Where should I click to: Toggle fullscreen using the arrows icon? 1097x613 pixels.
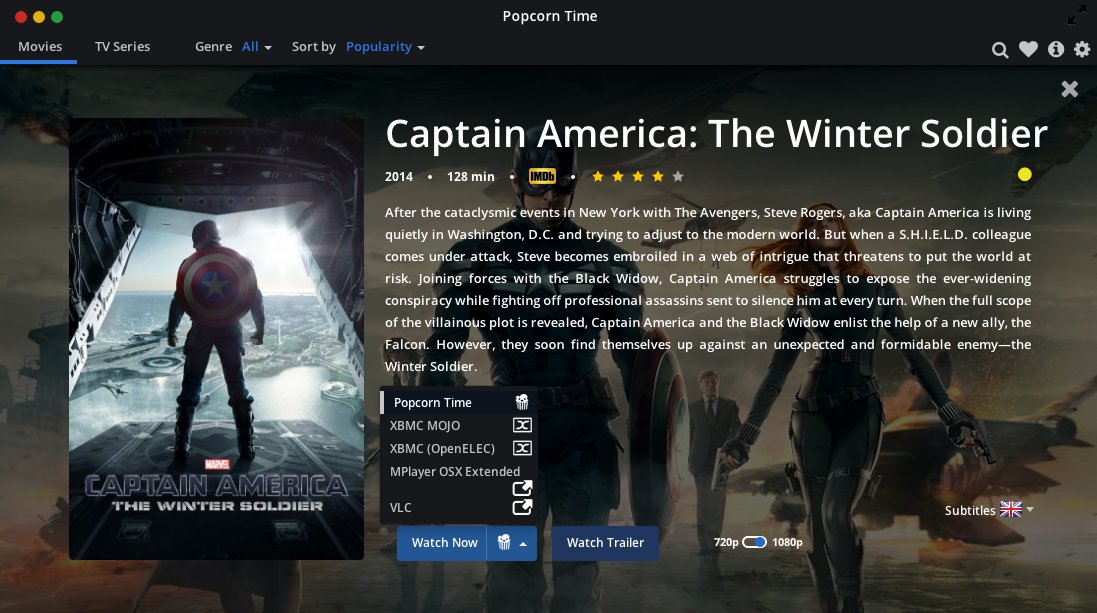click(x=1077, y=14)
